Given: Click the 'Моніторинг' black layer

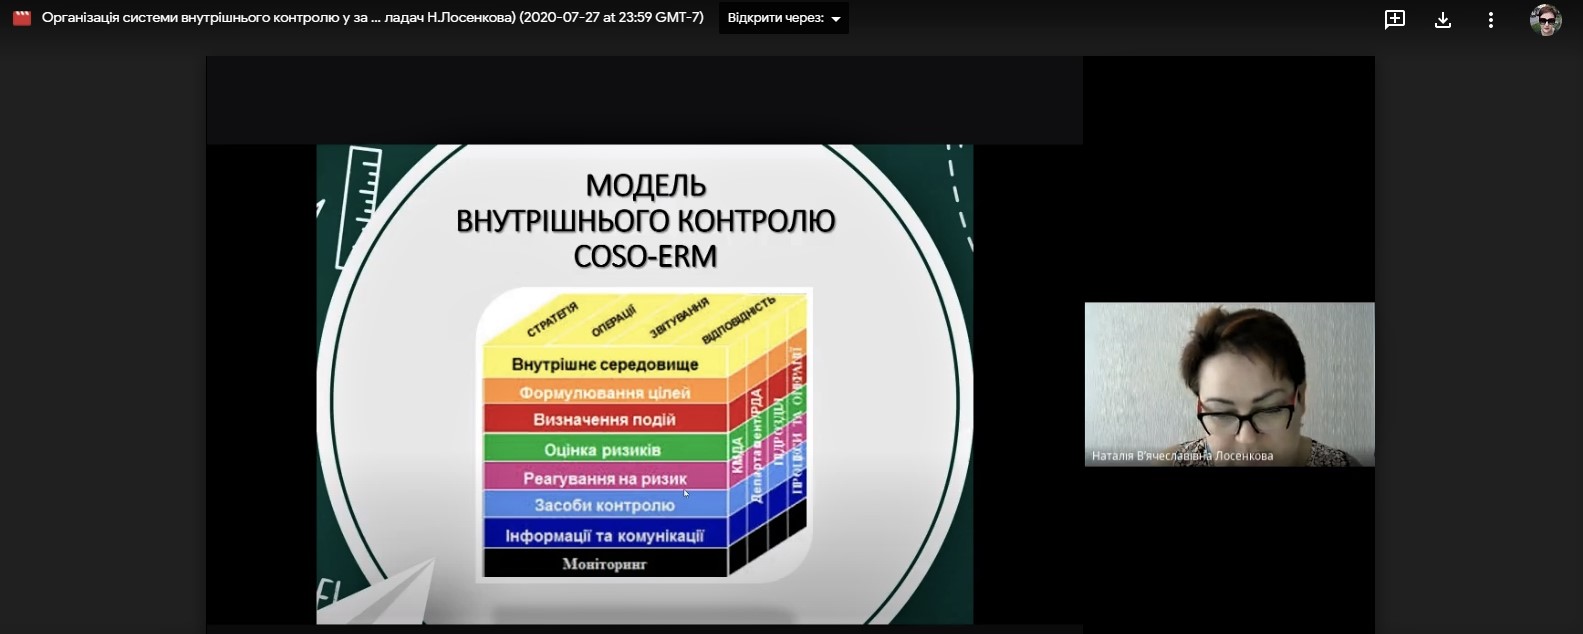Looking at the screenshot, I should pos(605,563).
